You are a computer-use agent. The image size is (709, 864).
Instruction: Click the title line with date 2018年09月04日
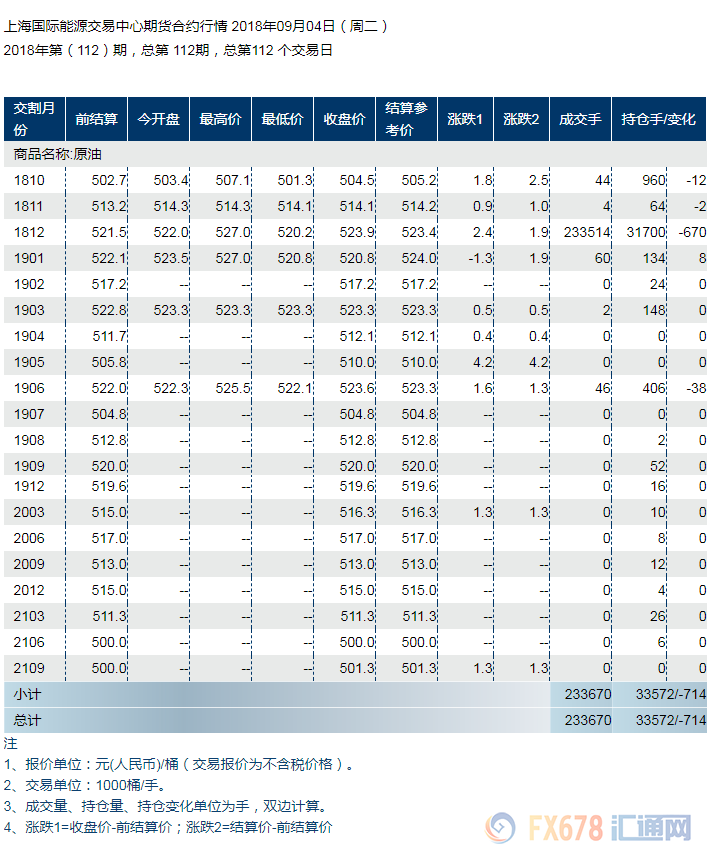[196, 26]
